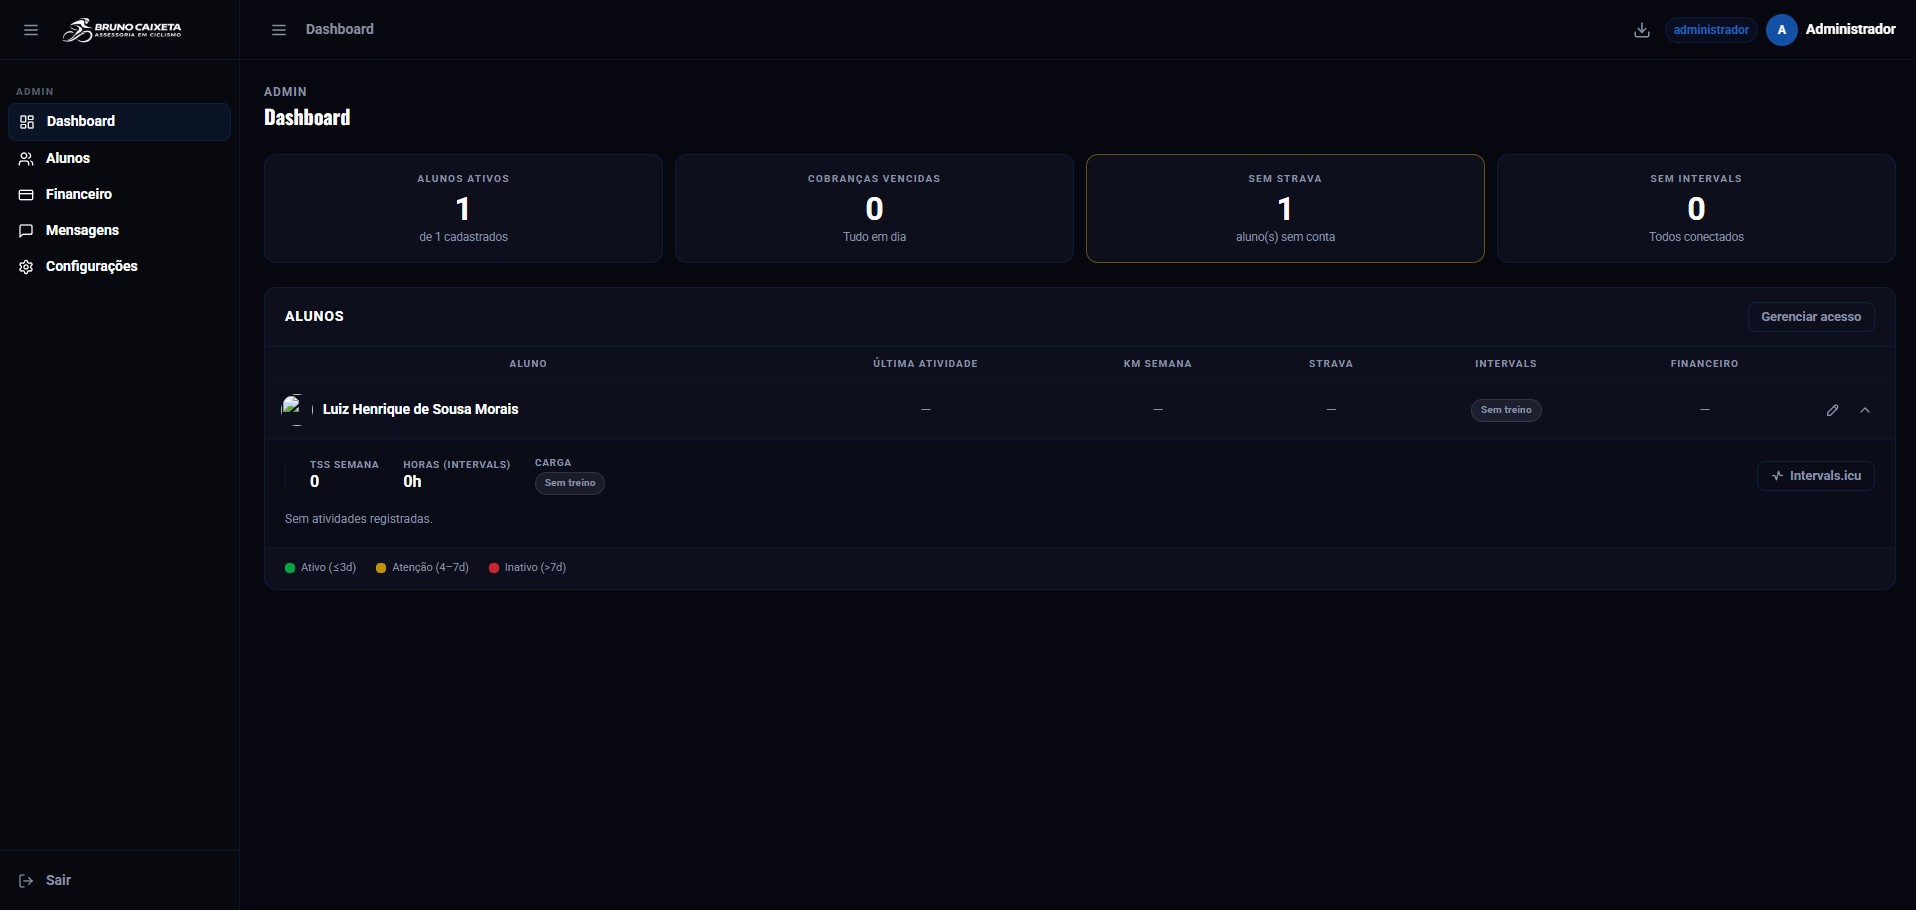Click the Sair logout arrow icon
Image resolution: width=1916 pixels, height=910 pixels.
(27, 881)
